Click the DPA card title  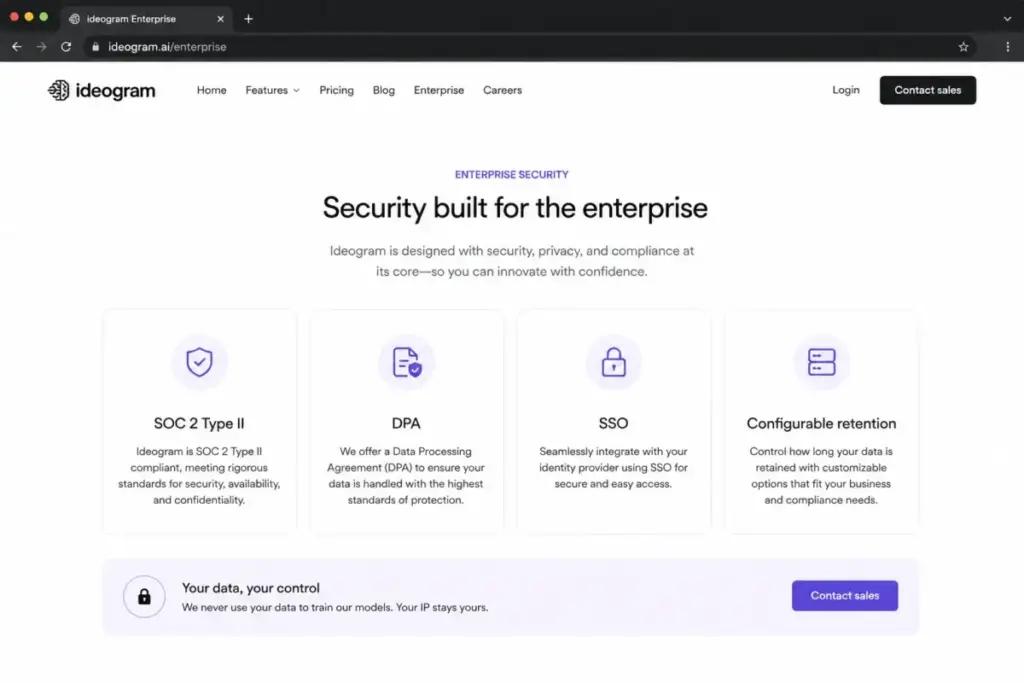point(406,423)
